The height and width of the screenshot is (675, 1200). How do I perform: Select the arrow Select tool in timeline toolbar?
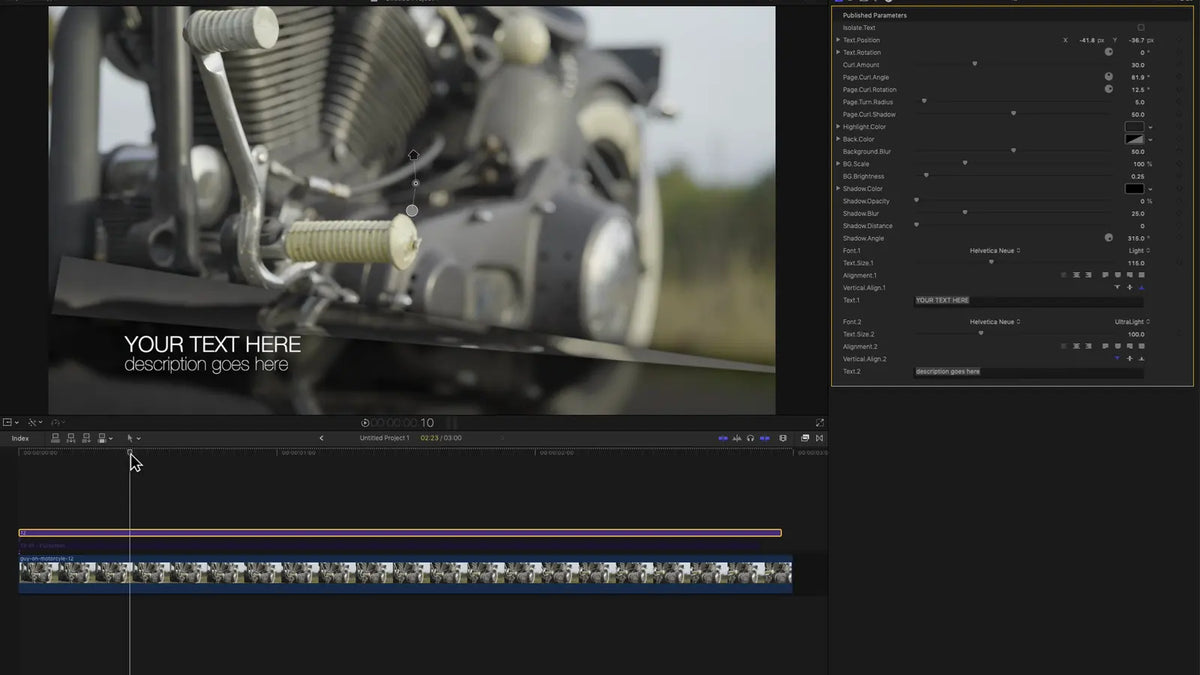pyautogui.click(x=130, y=438)
